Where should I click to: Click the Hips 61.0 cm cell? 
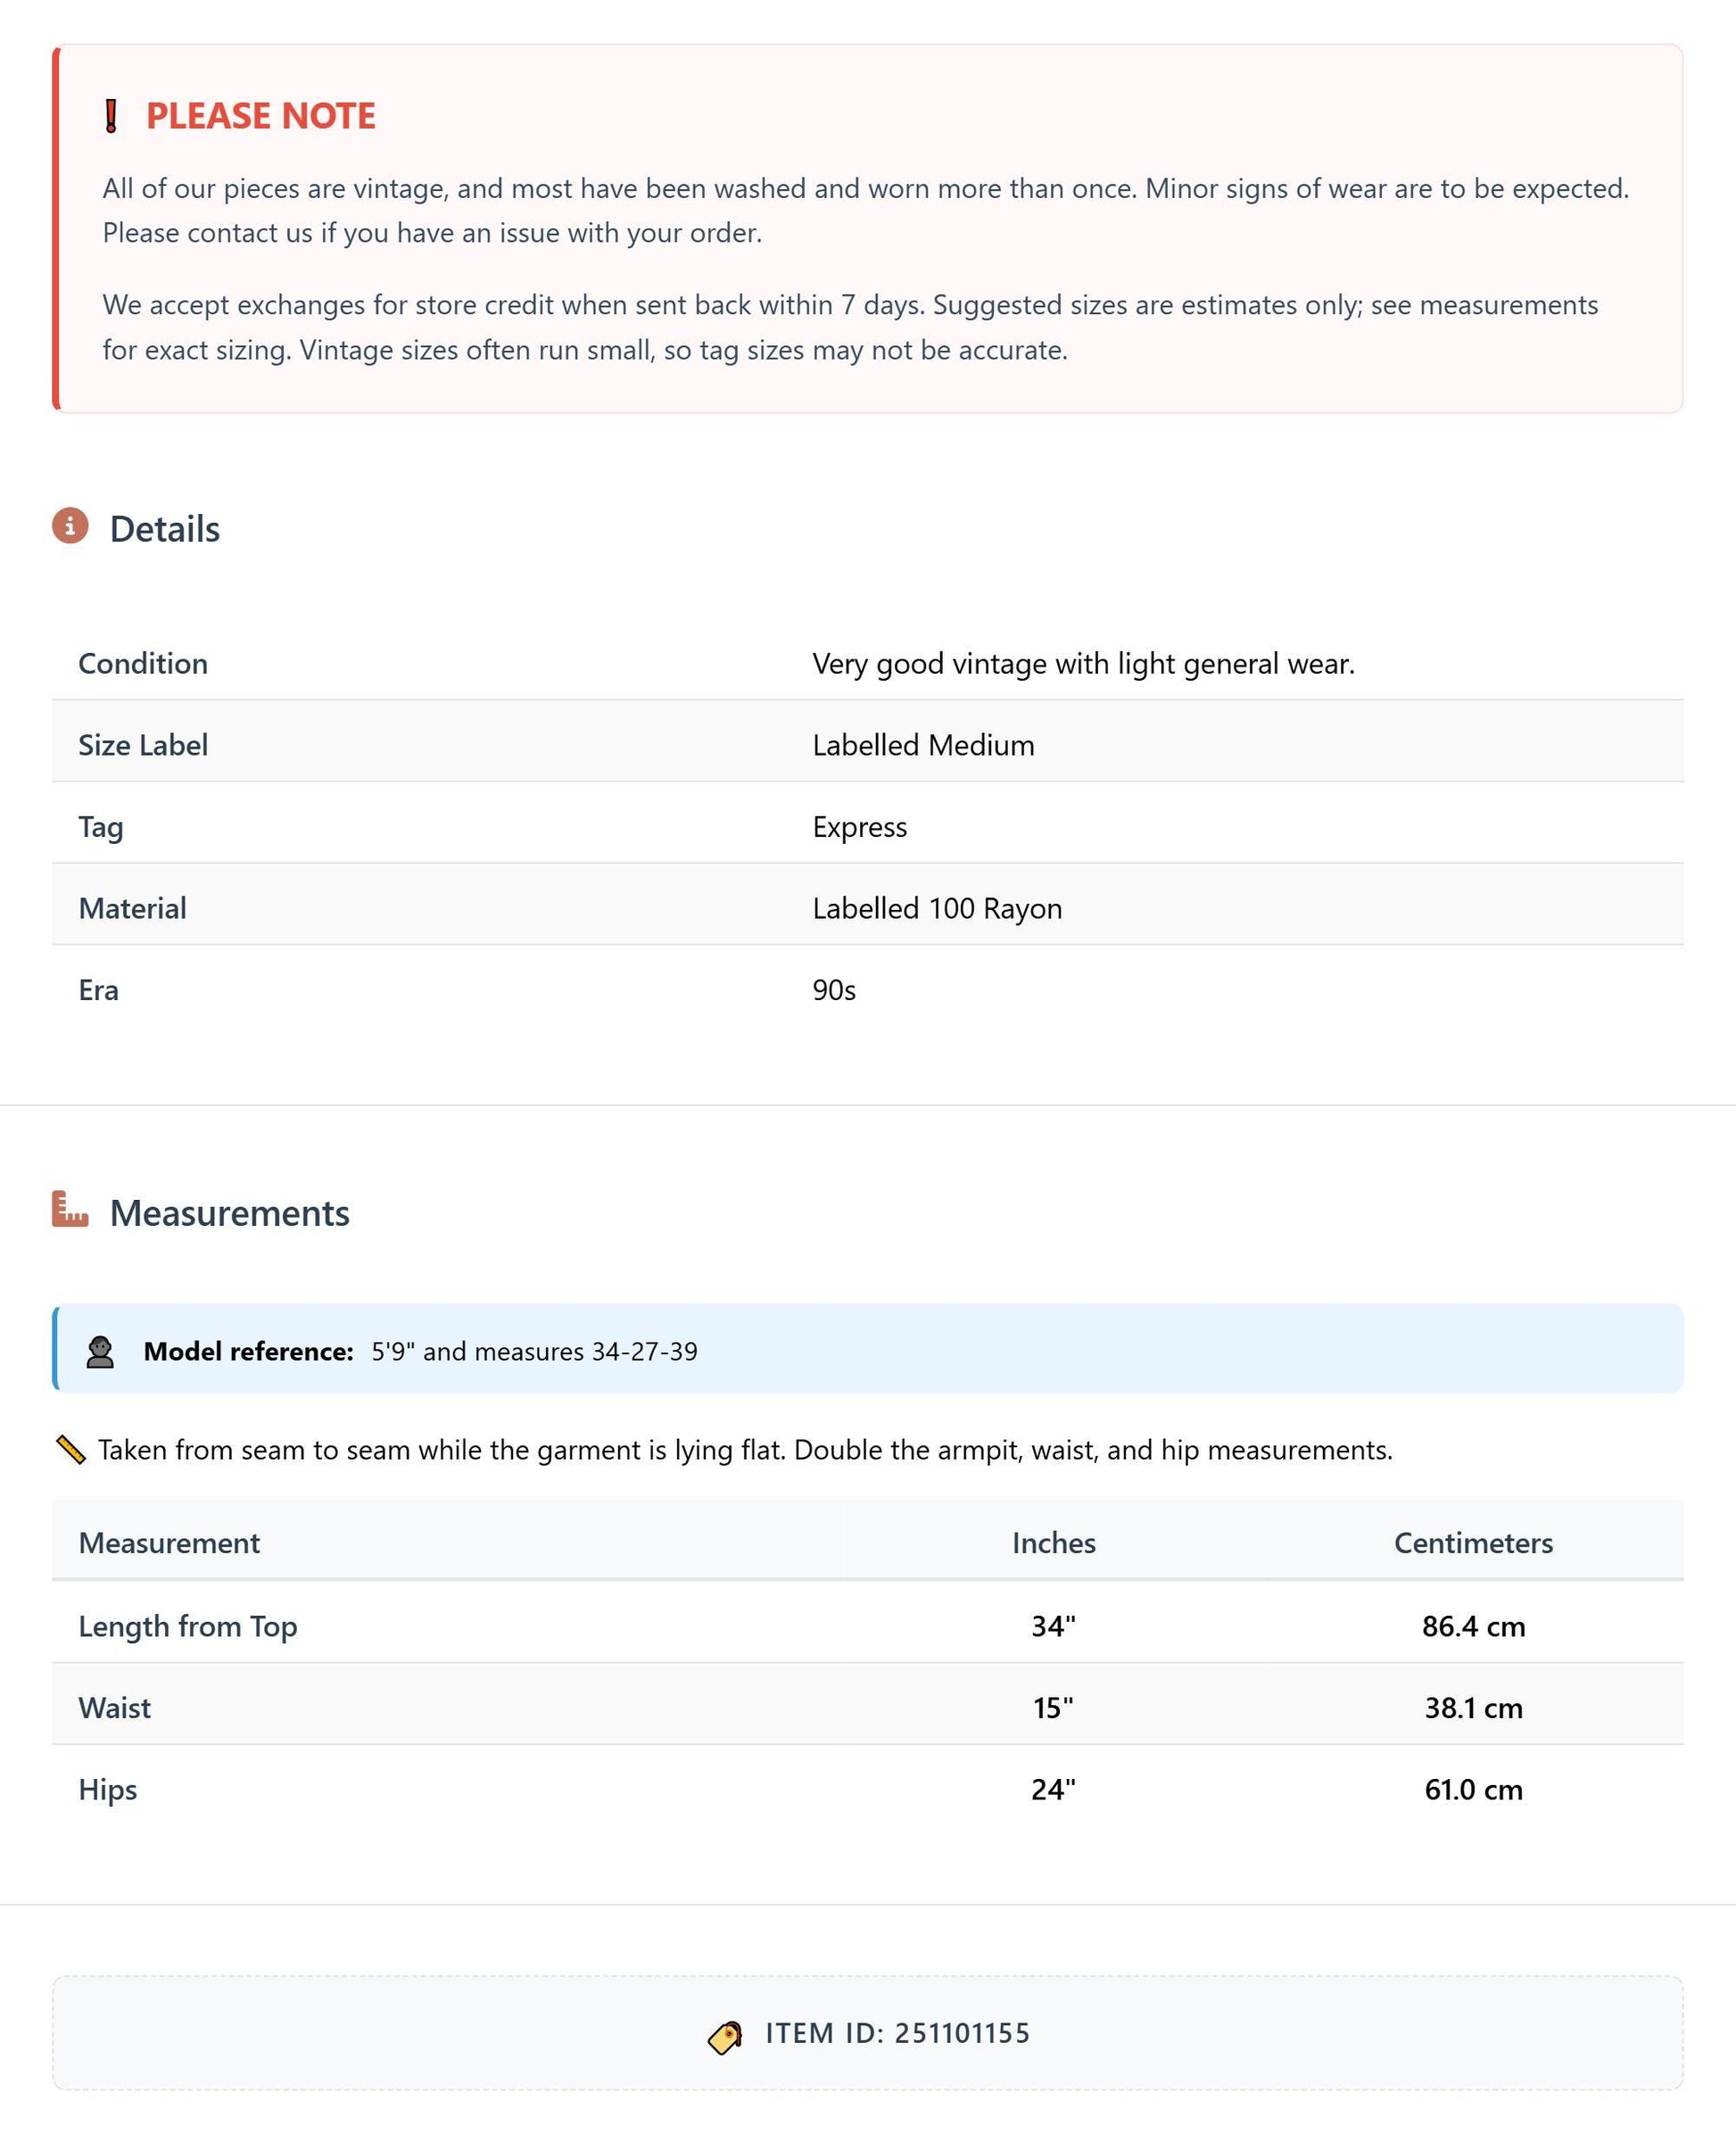pyautogui.click(x=1473, y=1789)
